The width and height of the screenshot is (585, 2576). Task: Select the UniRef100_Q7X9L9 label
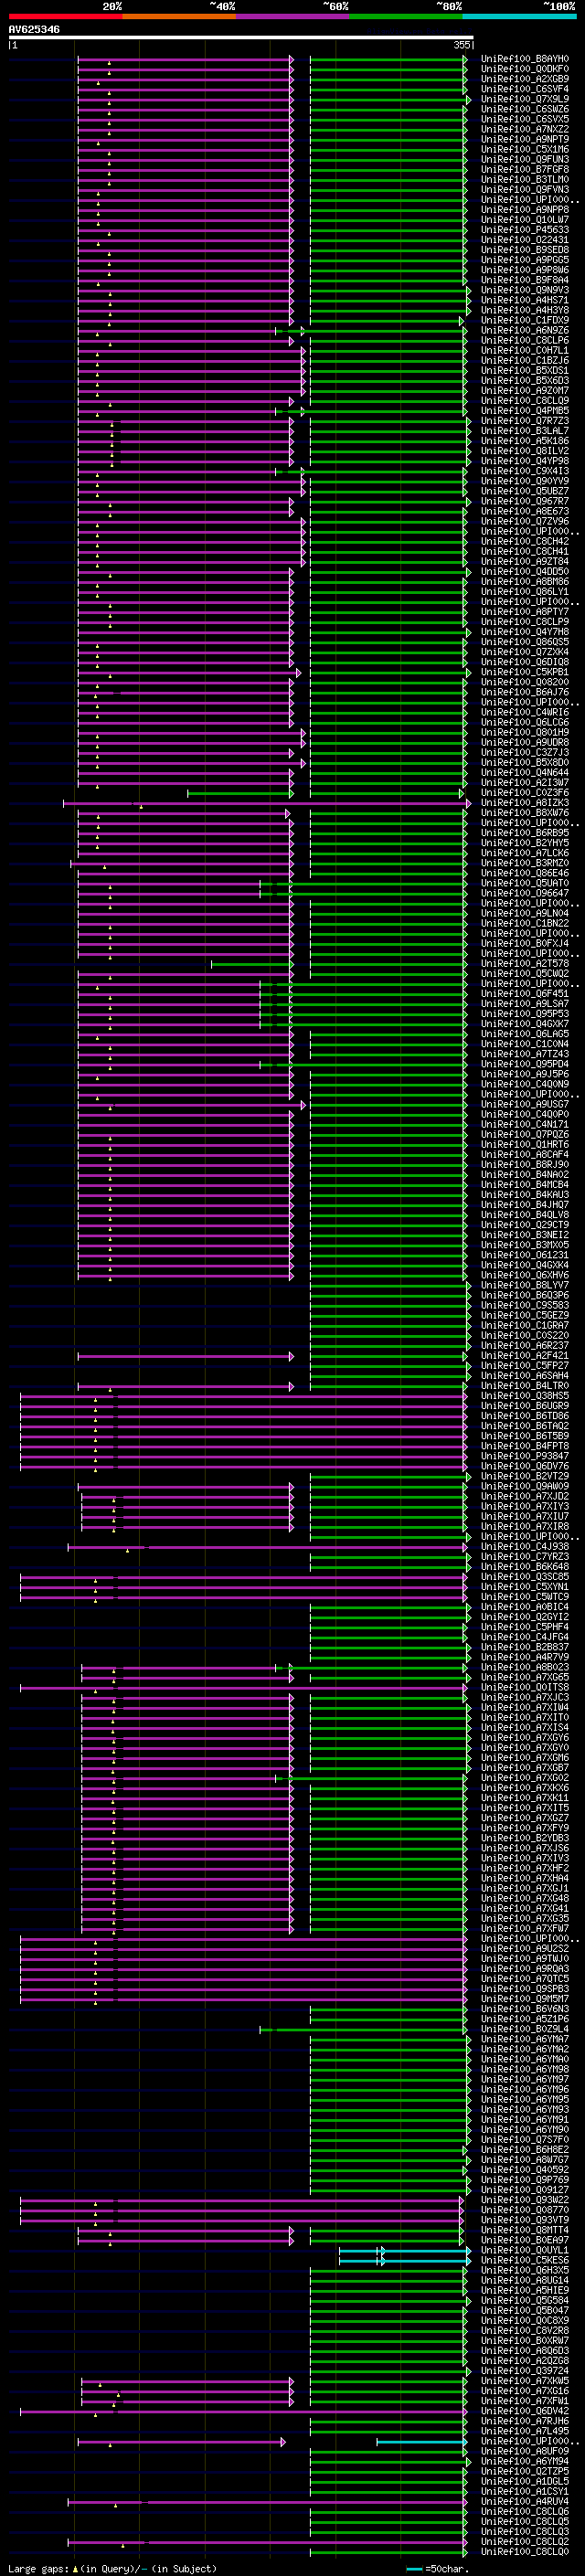coord(525,99)
